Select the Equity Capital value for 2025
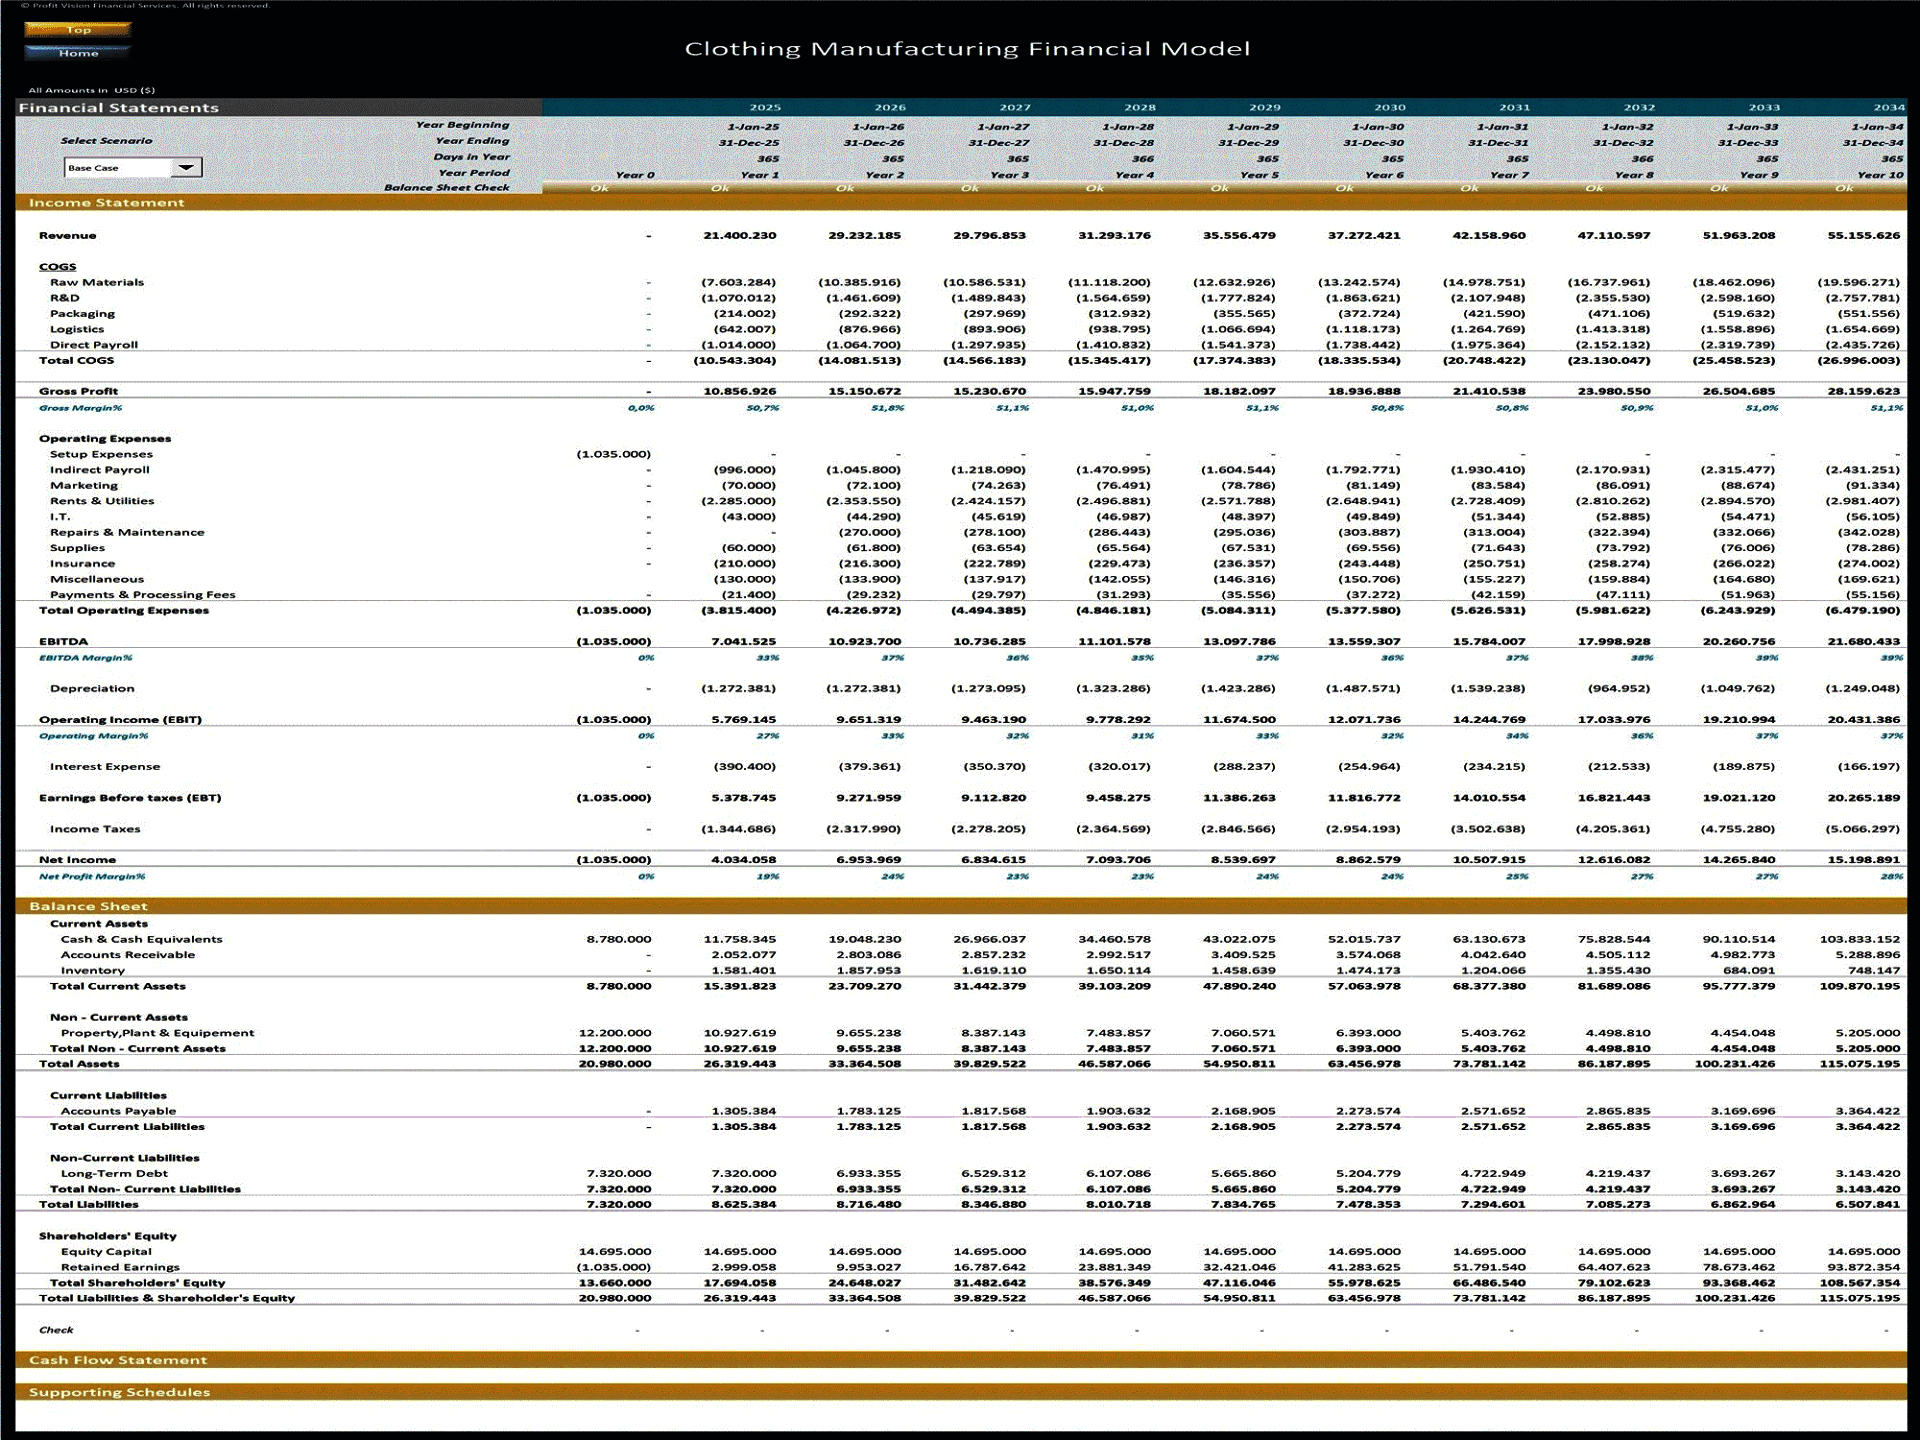This screenshot has height=1440, width=1920. [740, 1251]
